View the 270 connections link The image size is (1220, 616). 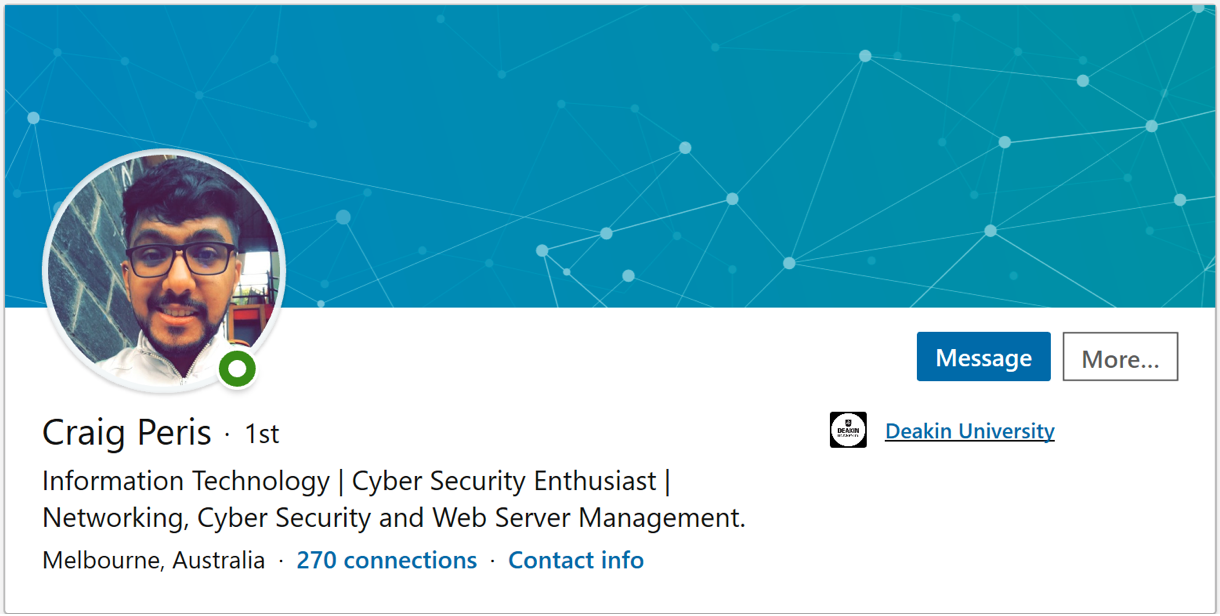[x=386, y=560]
